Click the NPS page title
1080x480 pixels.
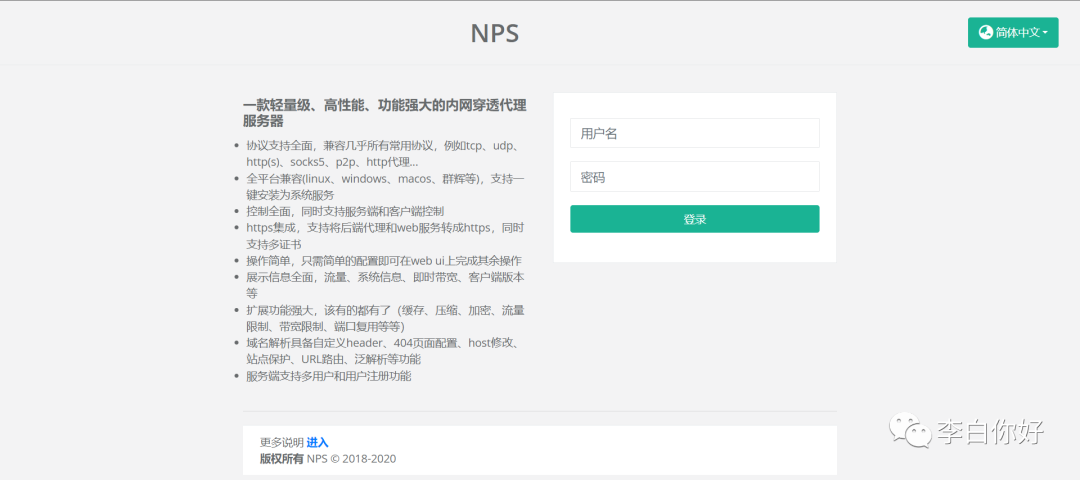pyautogui.click(x=495, y=33)
